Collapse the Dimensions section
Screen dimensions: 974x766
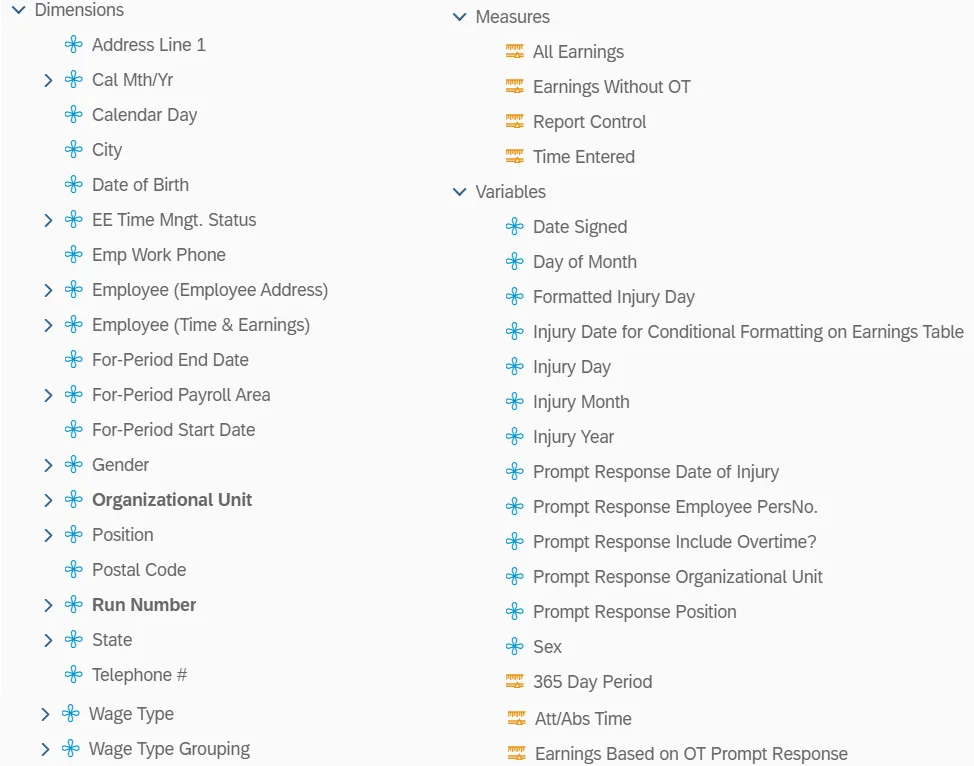18,10
